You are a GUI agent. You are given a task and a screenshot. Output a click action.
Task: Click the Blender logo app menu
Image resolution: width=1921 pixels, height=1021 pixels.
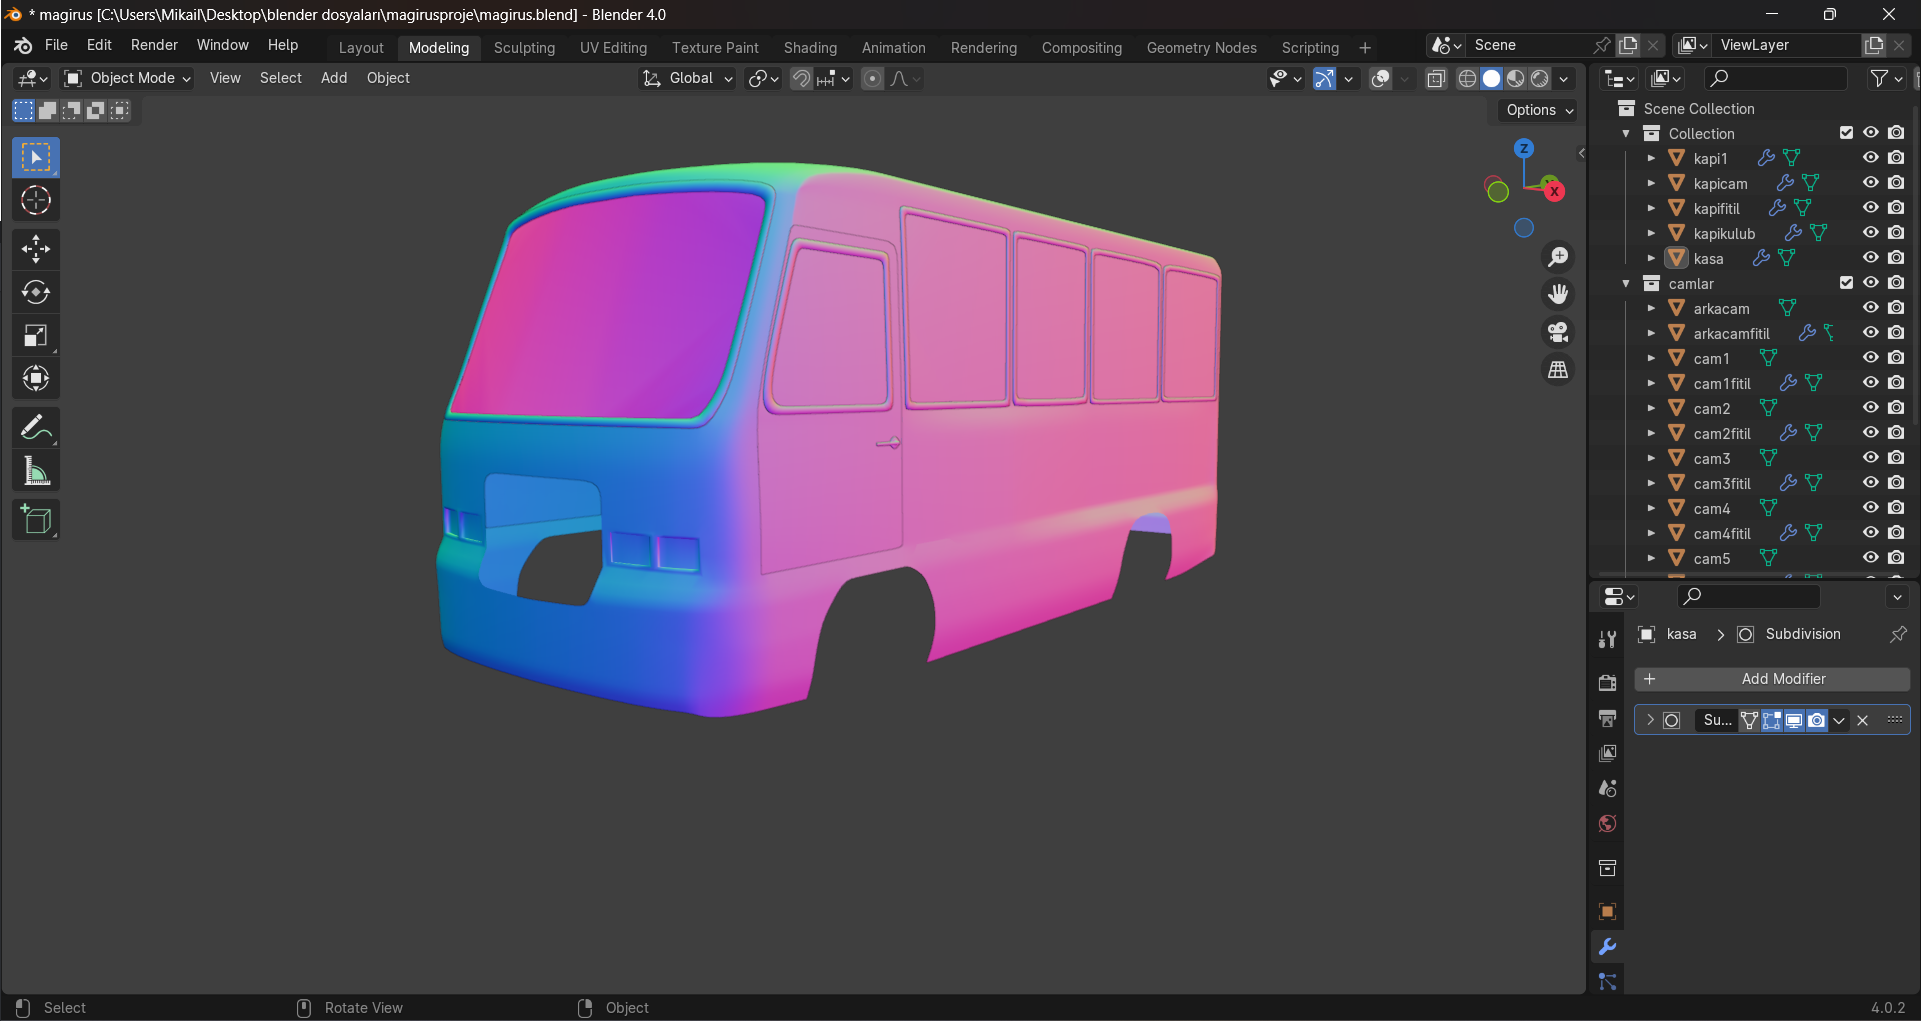click(23, 46)
